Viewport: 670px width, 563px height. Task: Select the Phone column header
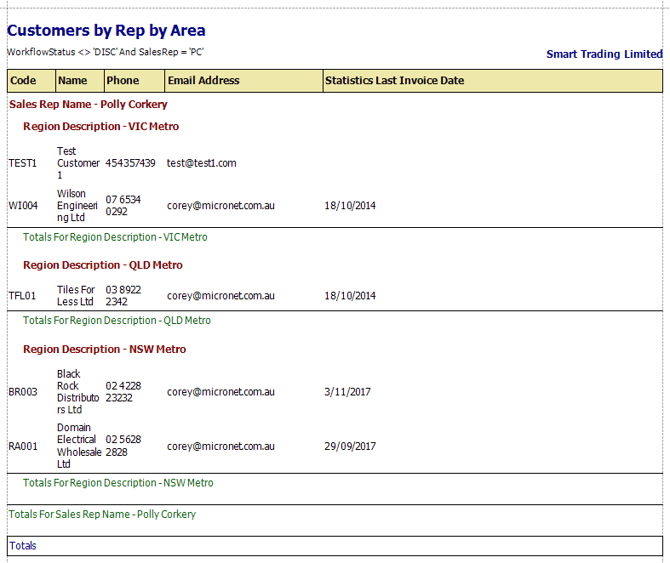point(123,81)
